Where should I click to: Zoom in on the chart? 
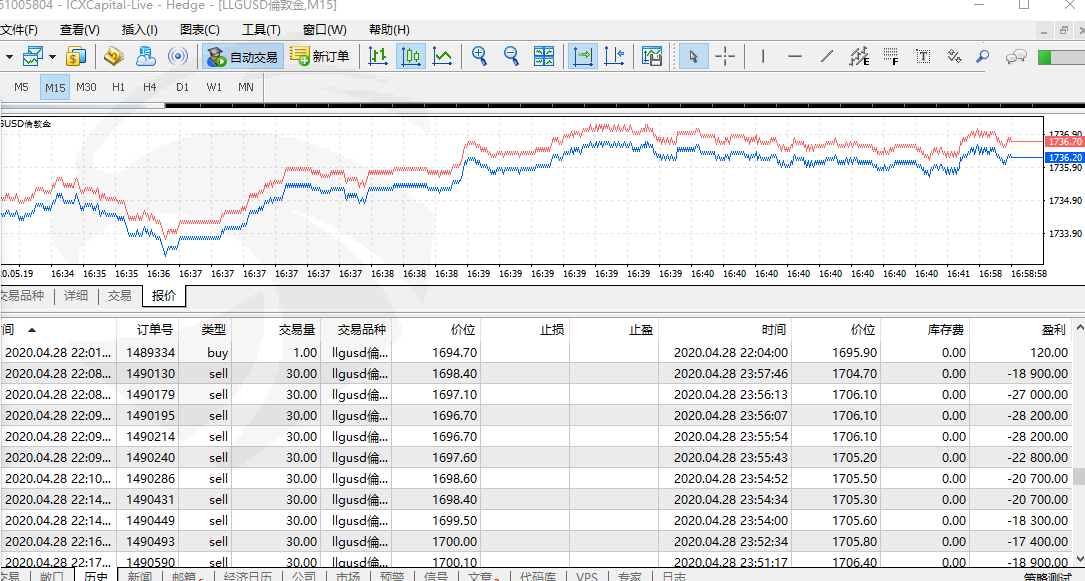(x=480, y=56)
